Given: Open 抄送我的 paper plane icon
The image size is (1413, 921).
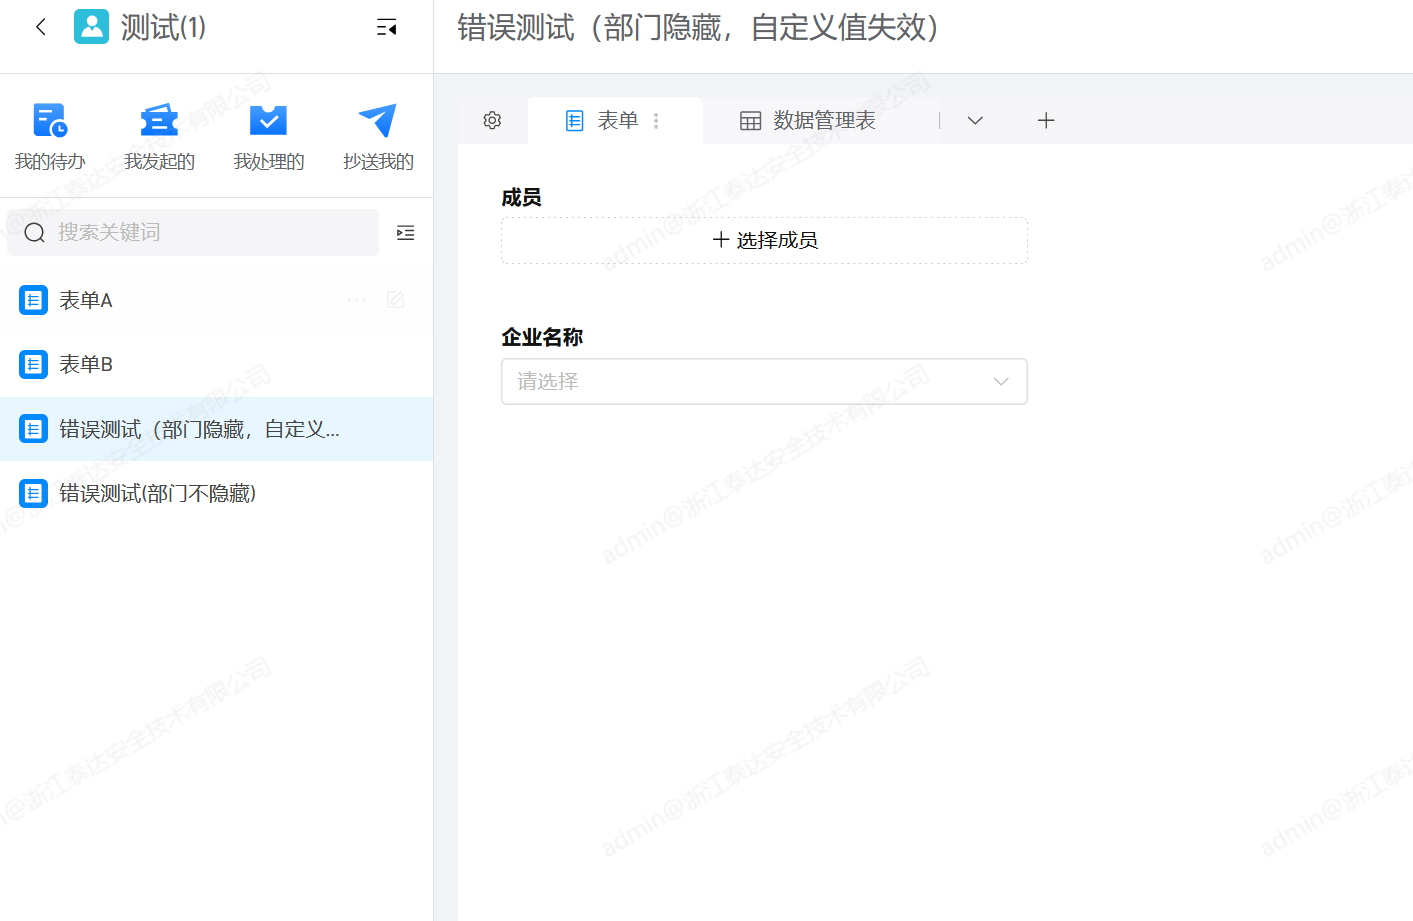Looking at the screenshot, I should point(378,121).
